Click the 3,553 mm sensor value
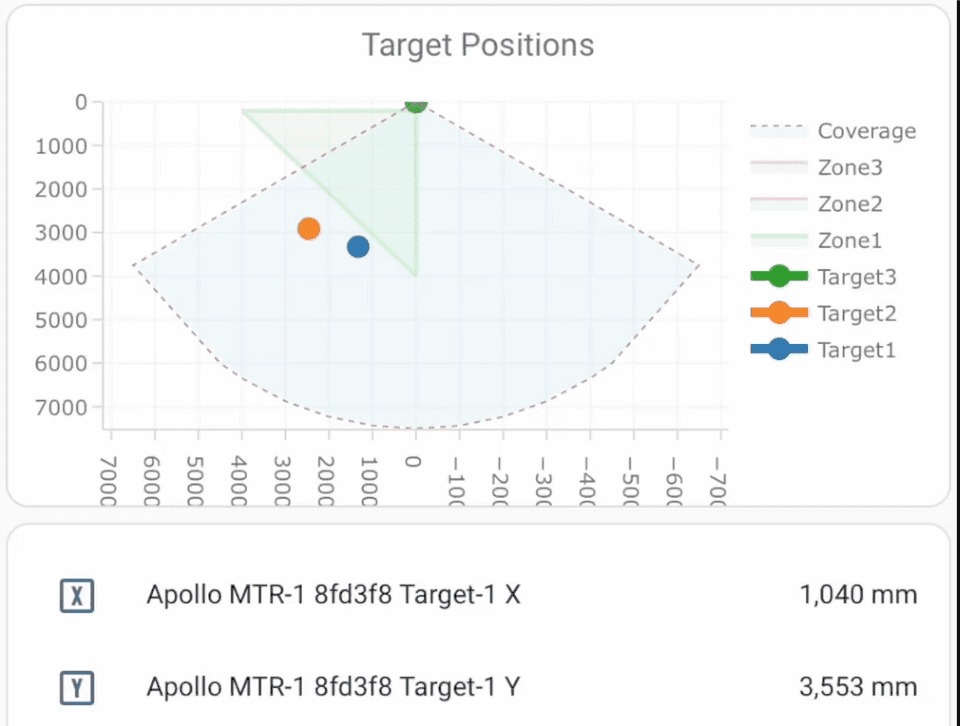Image resolution: width=960 pixels, height=726 pixels. [858, 687]
